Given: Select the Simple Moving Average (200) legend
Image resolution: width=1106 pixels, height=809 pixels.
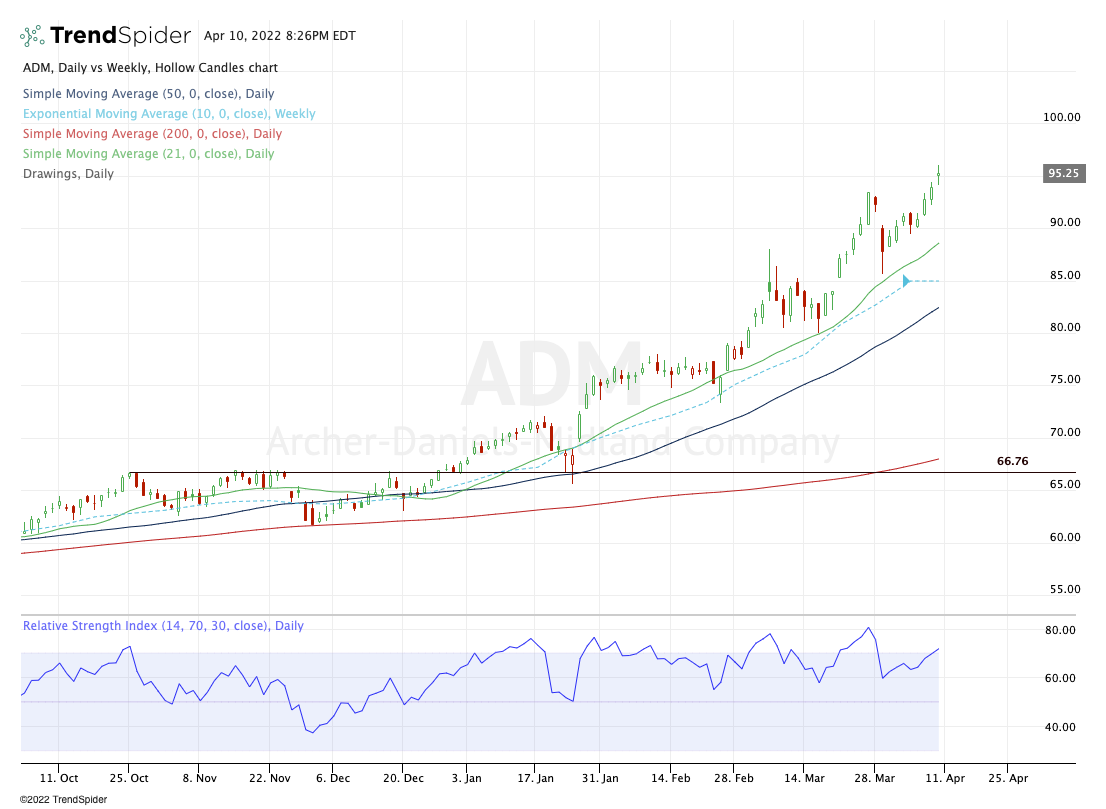Looking at the screenshot, I should pos(152,133).
